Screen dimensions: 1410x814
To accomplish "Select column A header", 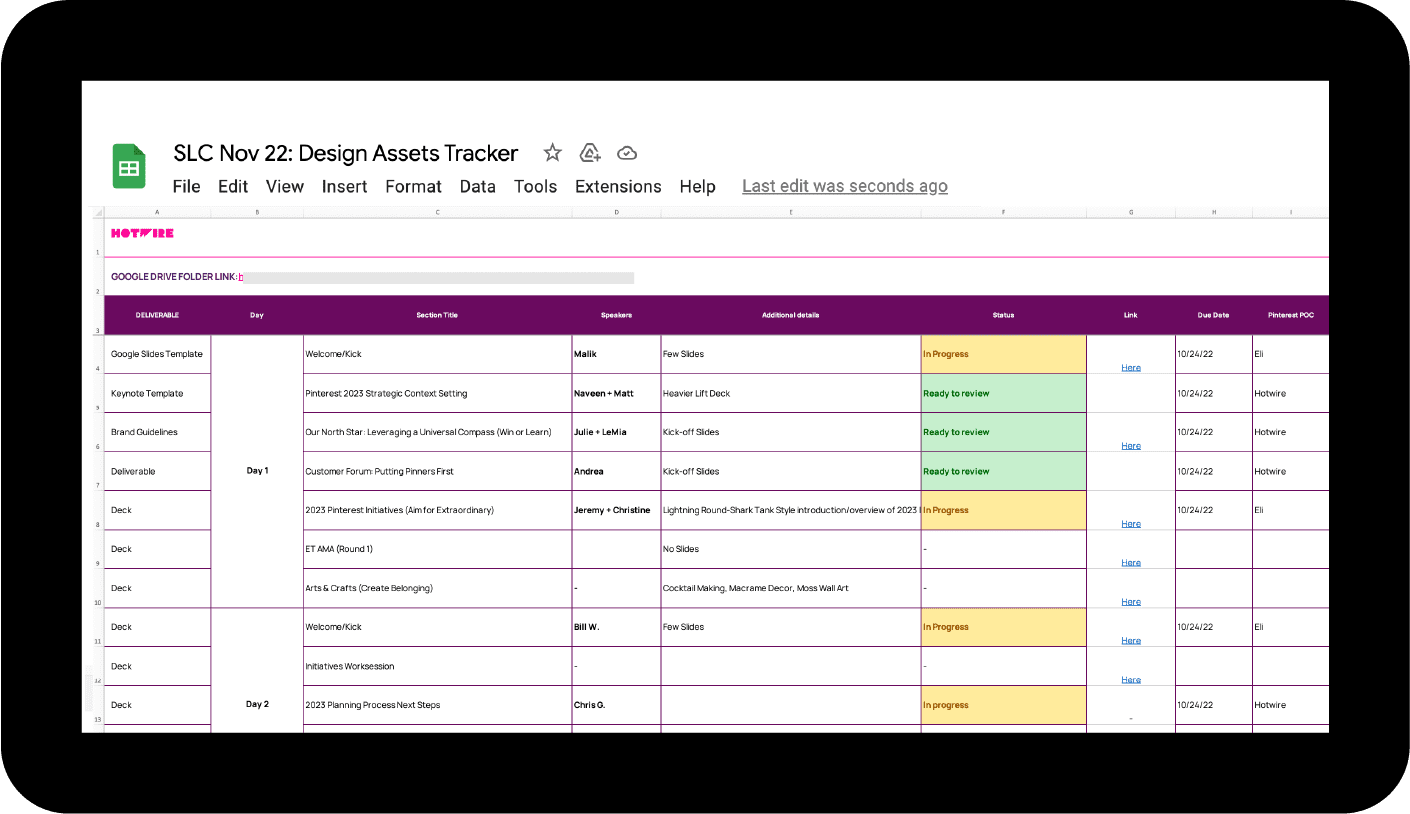I will point(157,212).
